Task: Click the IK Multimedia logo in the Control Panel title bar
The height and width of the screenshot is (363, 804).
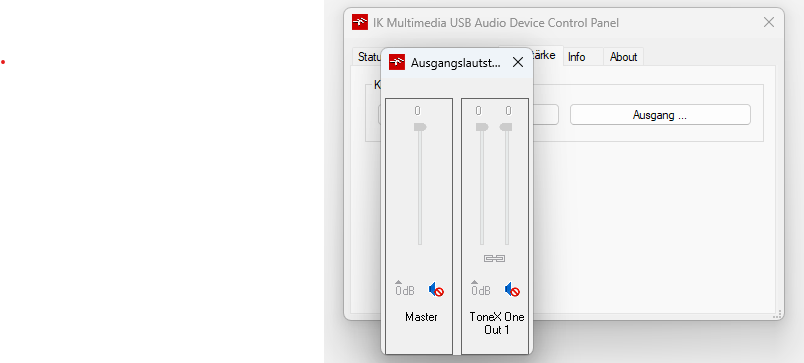Action: tap(360, 23)
